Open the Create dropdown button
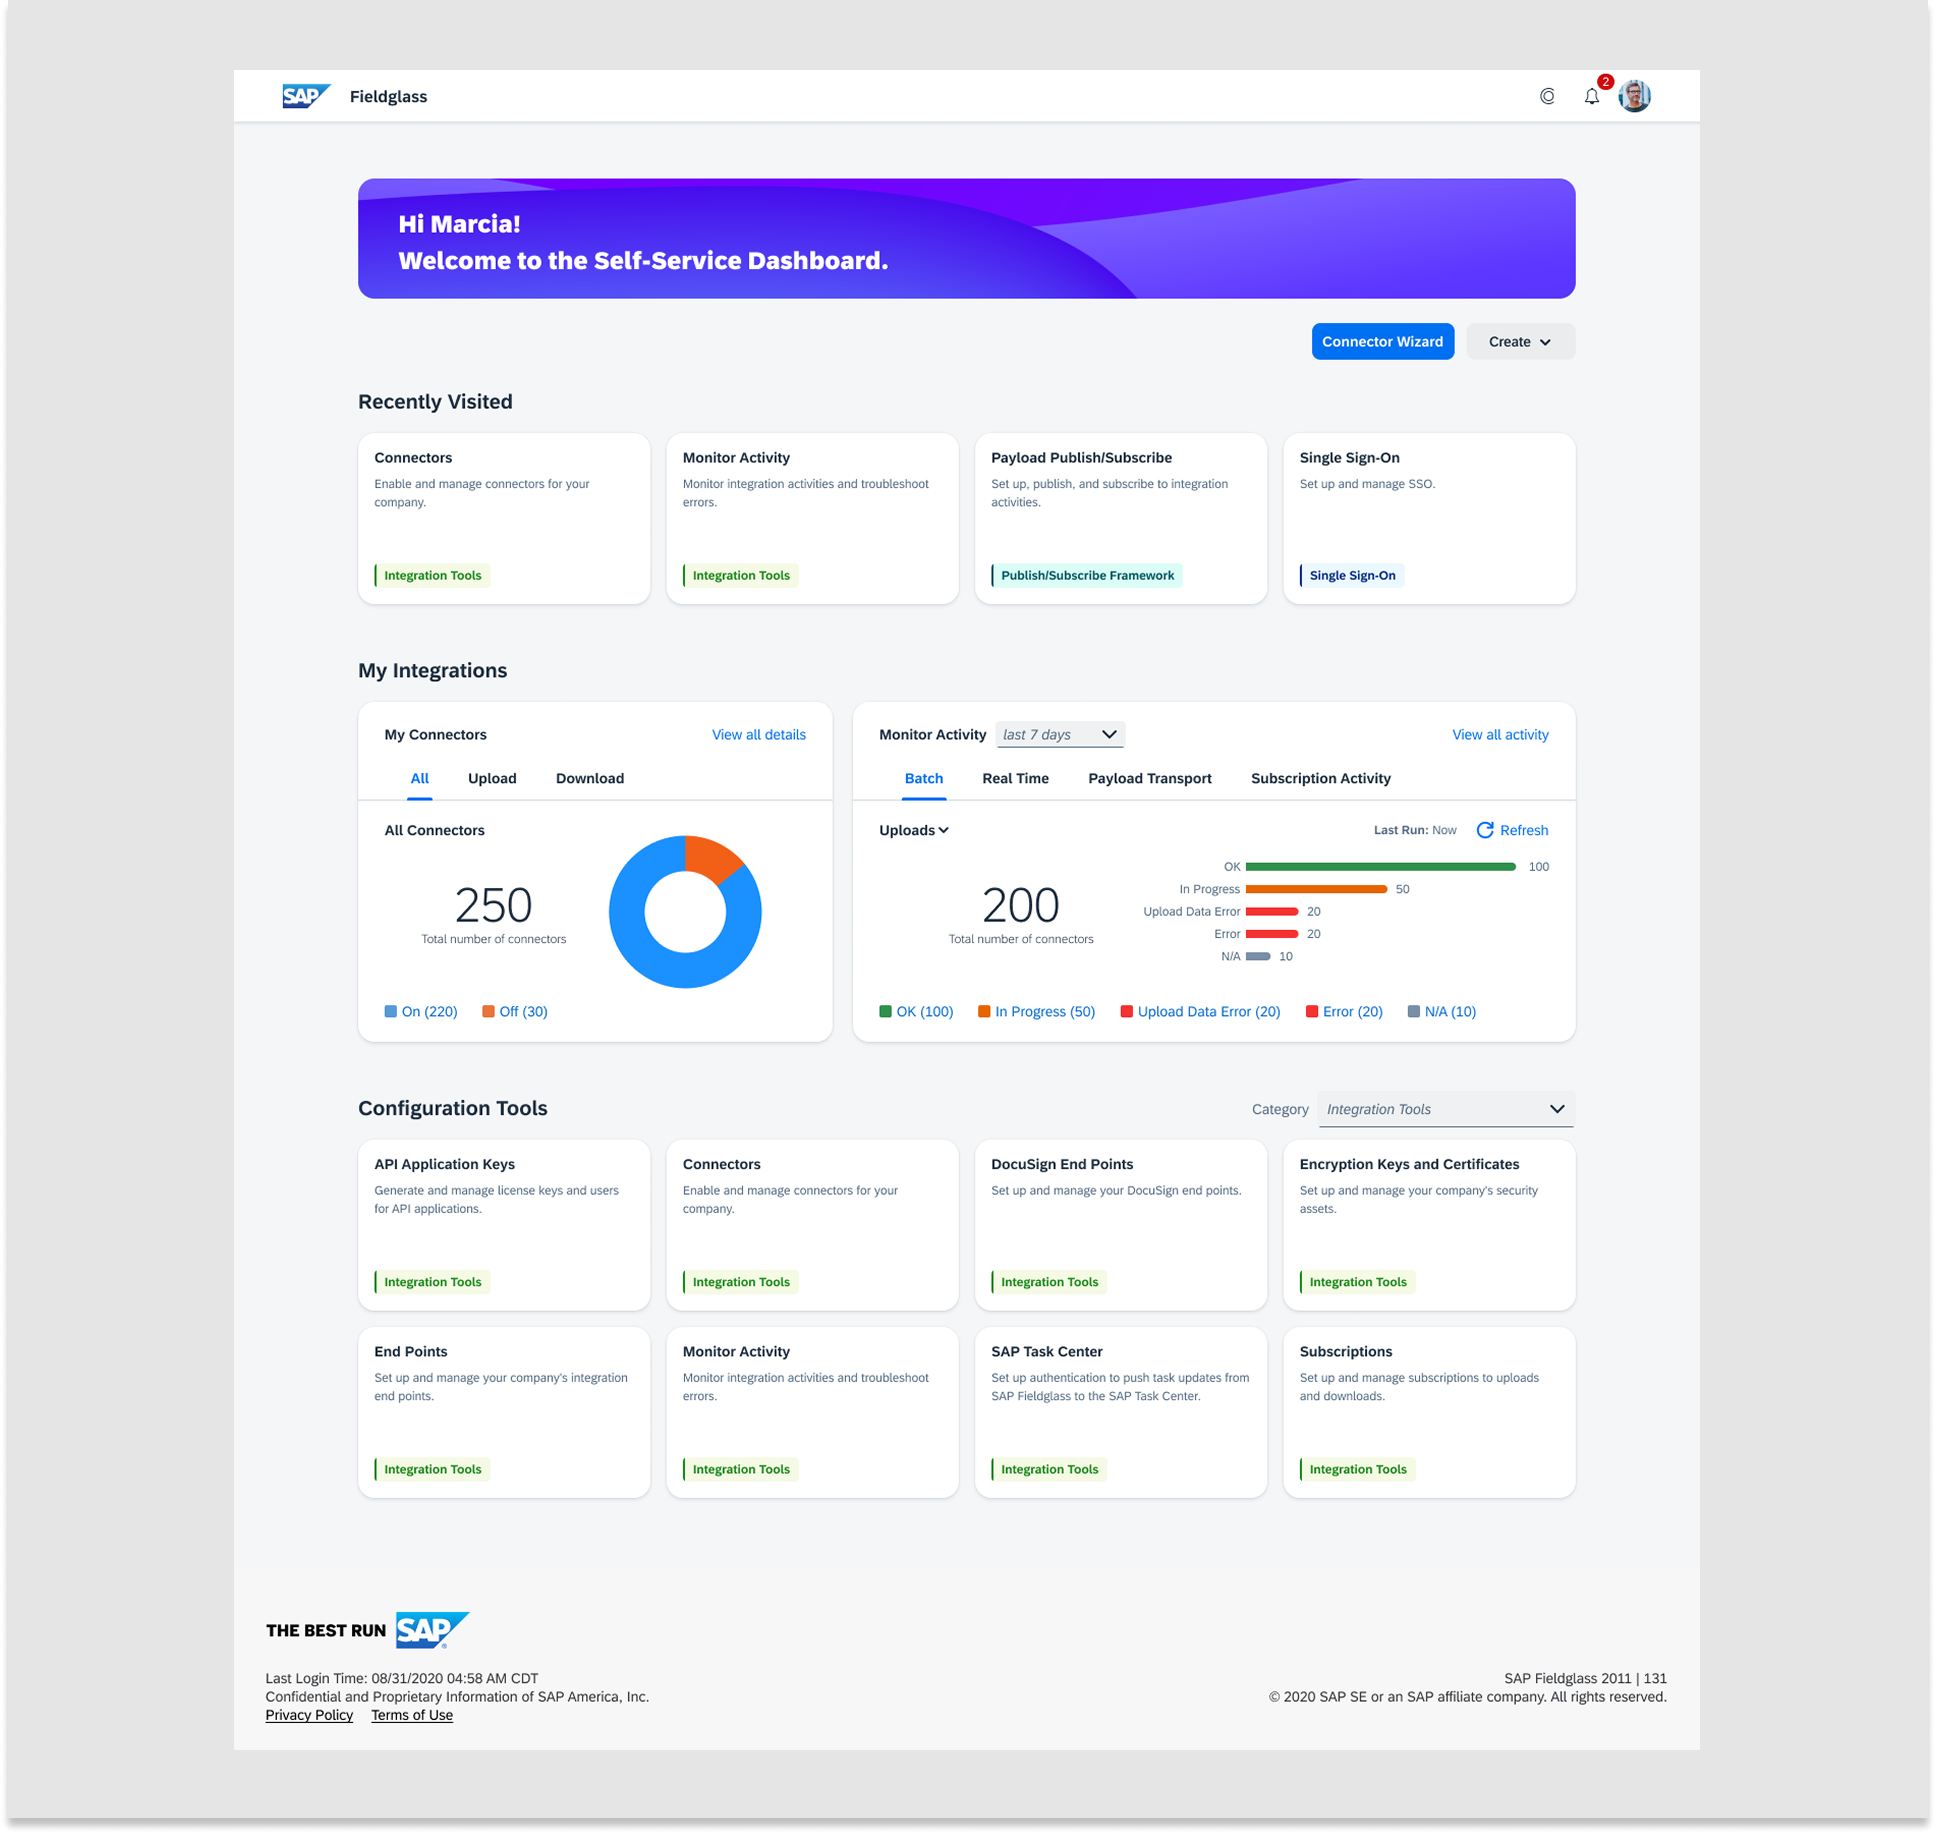This screenshot has height=1834, width=1936. (1520, 342)
